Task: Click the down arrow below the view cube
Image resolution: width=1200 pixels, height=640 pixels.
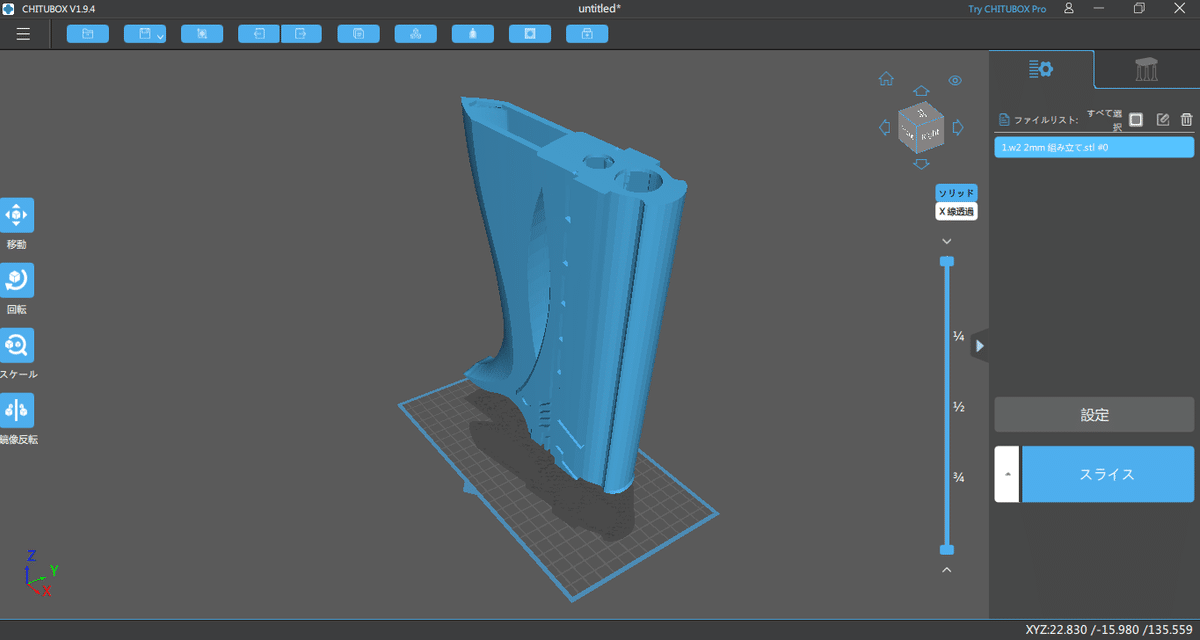Action: click(x=922, y=163)
